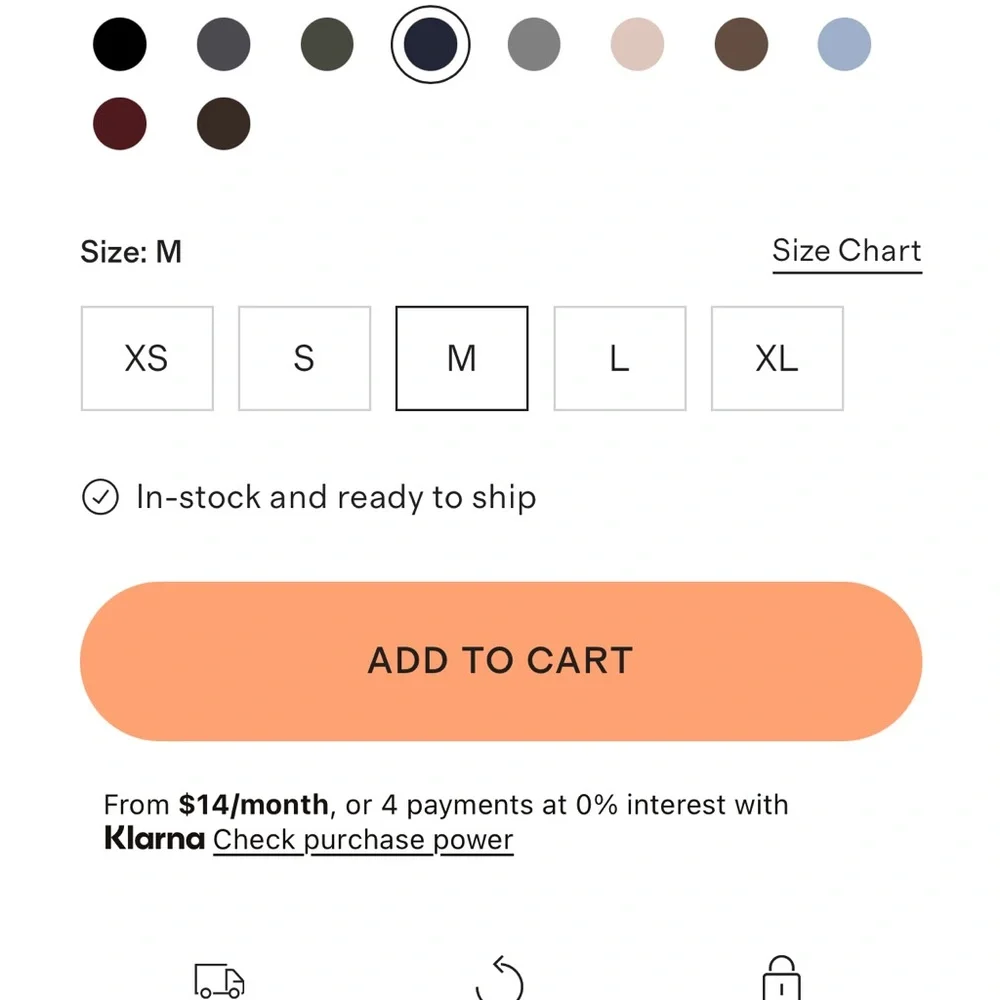Pick size L
This screenshot has width=1000, height=1000.
pyautogui.click(x=620, y=358)
